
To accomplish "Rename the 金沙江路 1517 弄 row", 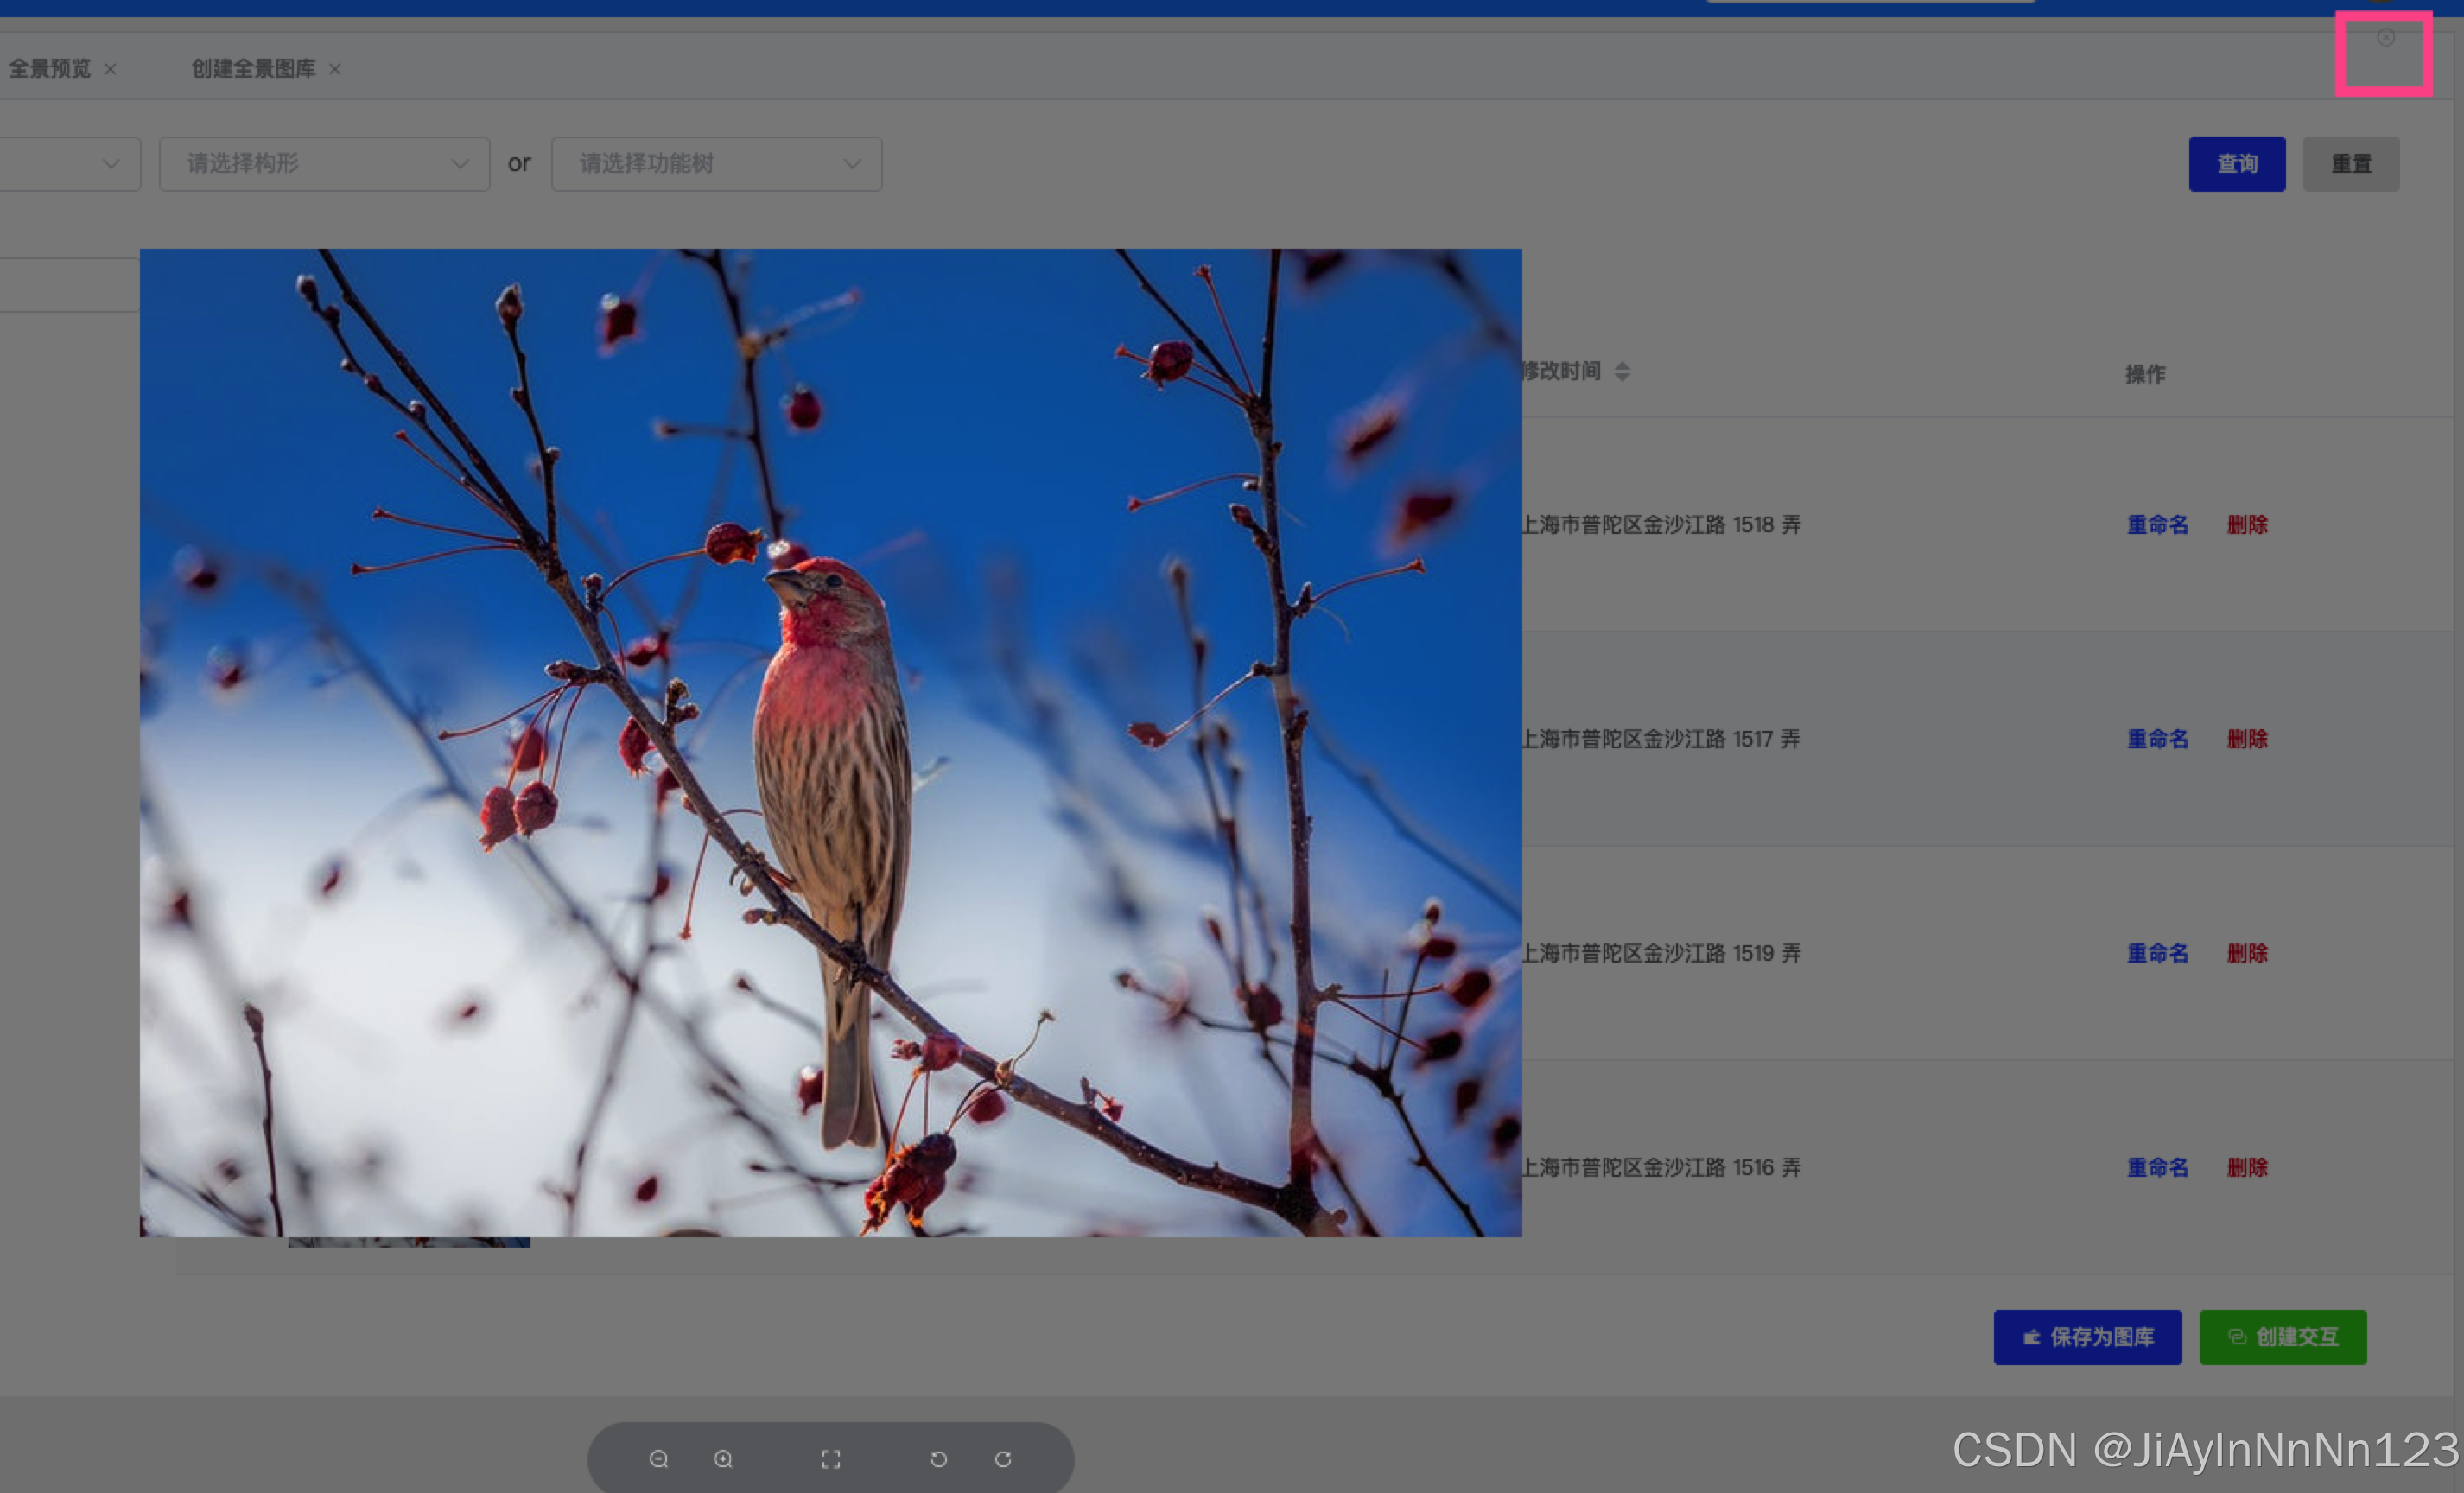I will click(2157, 739).
